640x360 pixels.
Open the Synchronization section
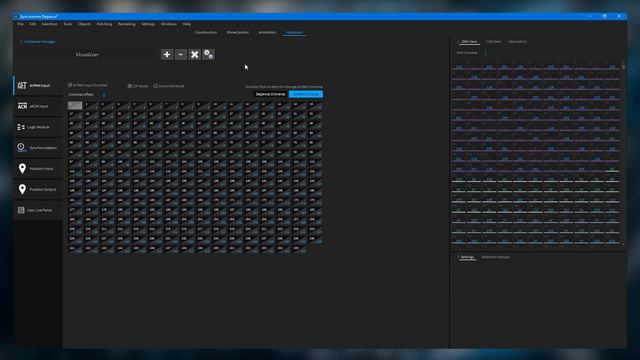(x=38, y=148)
